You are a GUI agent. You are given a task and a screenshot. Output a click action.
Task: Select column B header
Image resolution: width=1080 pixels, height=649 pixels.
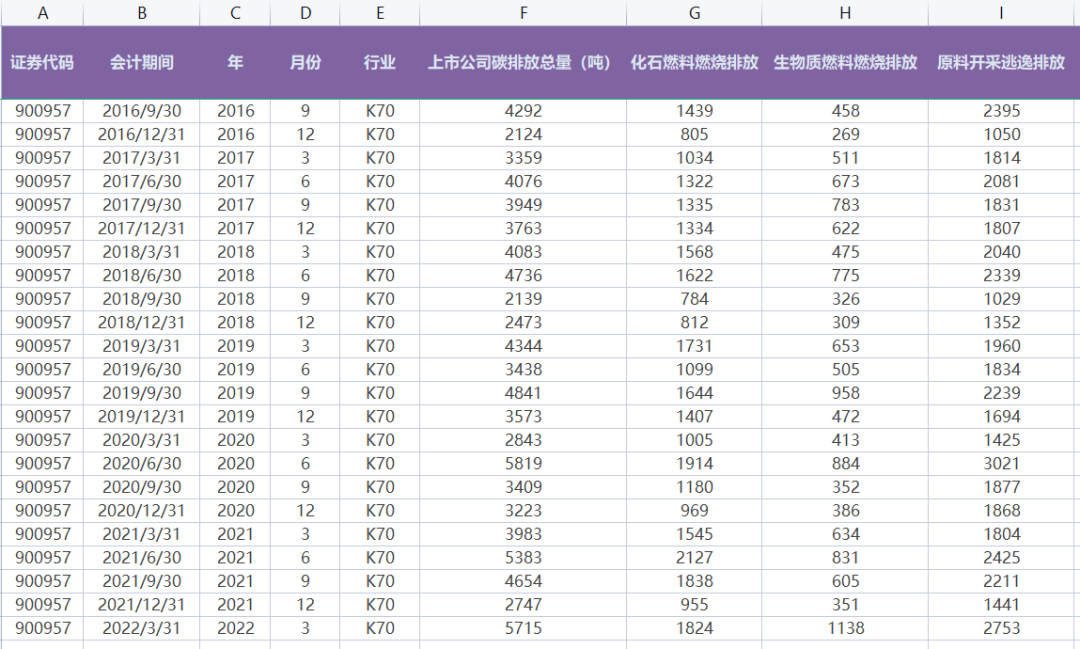coord(141,13)
